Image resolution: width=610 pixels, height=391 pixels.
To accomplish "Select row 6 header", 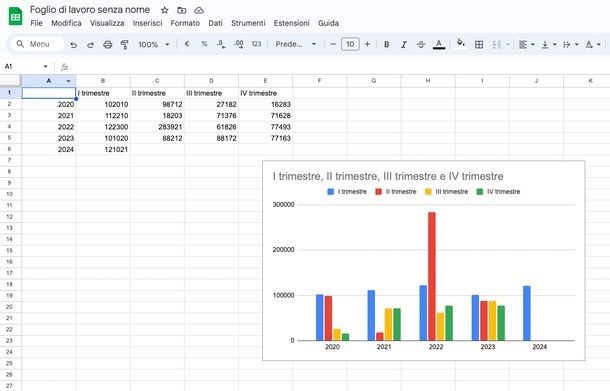I will tap(10, 149).
